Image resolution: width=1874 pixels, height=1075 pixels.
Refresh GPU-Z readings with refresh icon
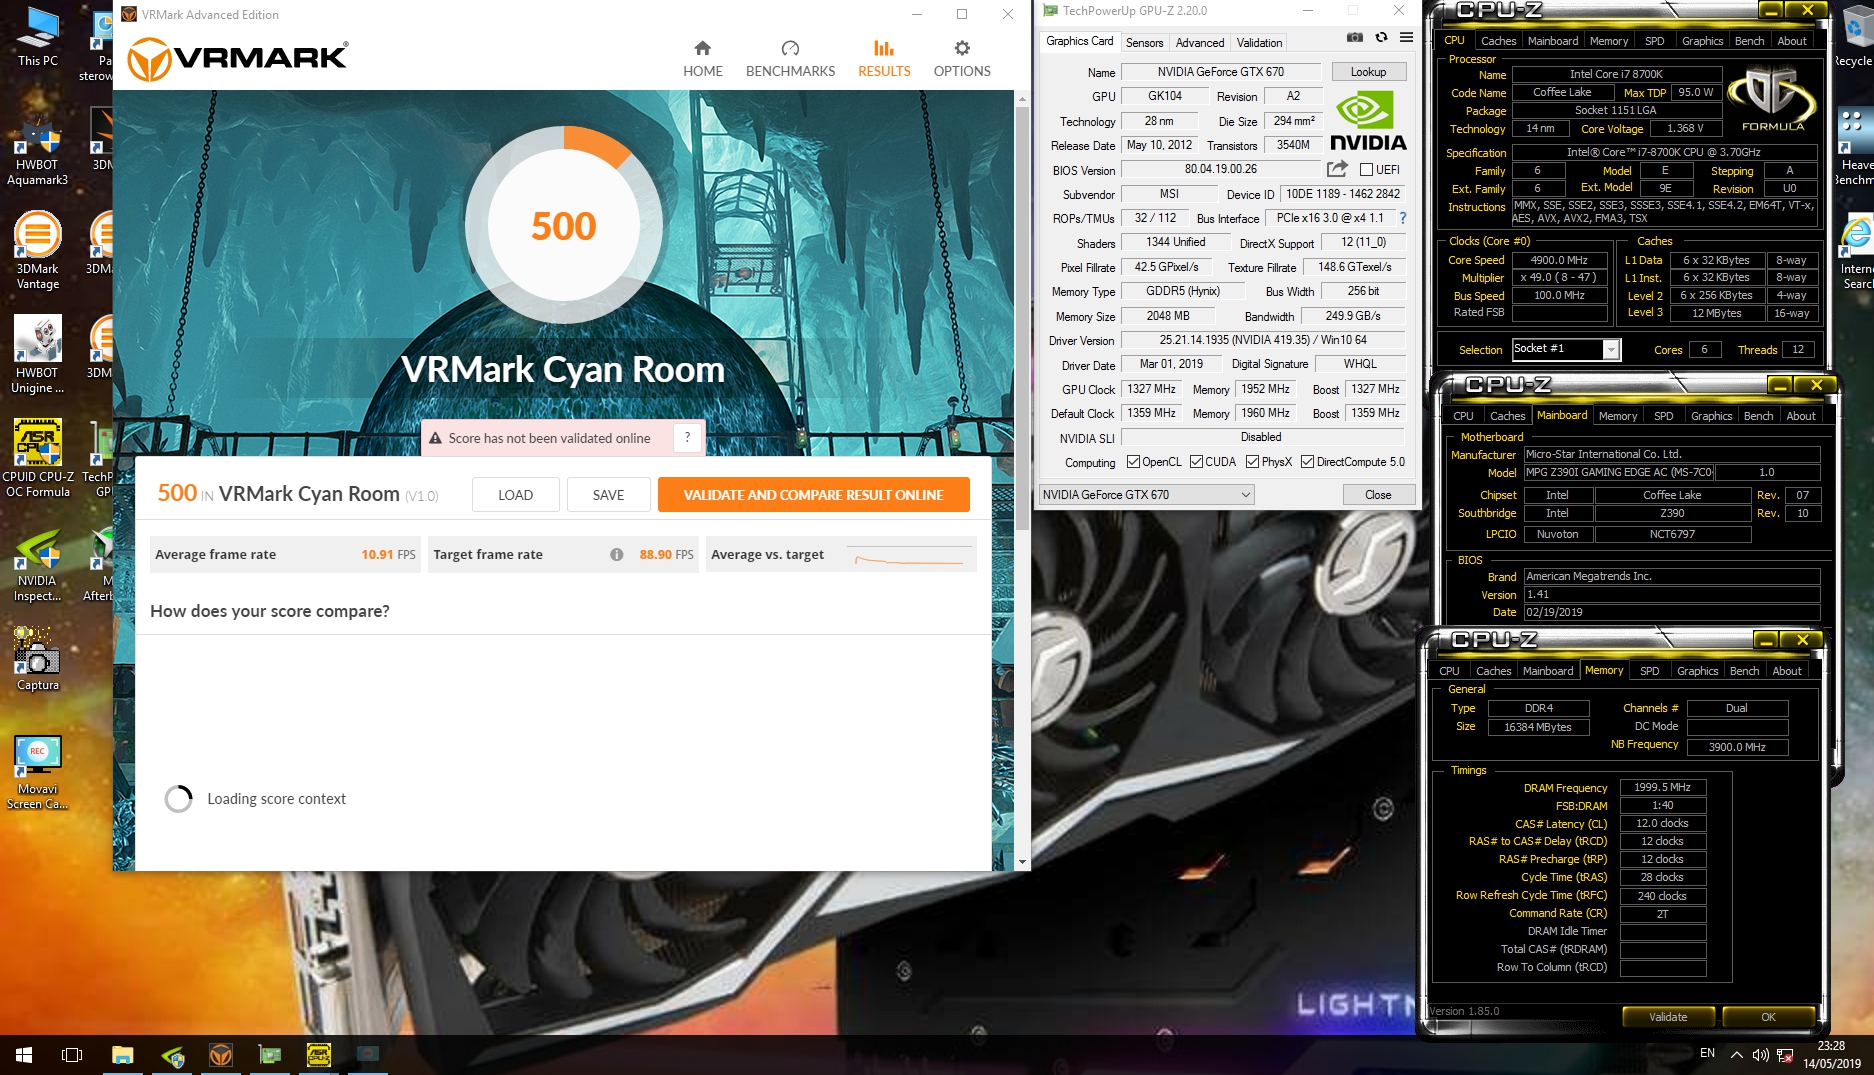1381,38
